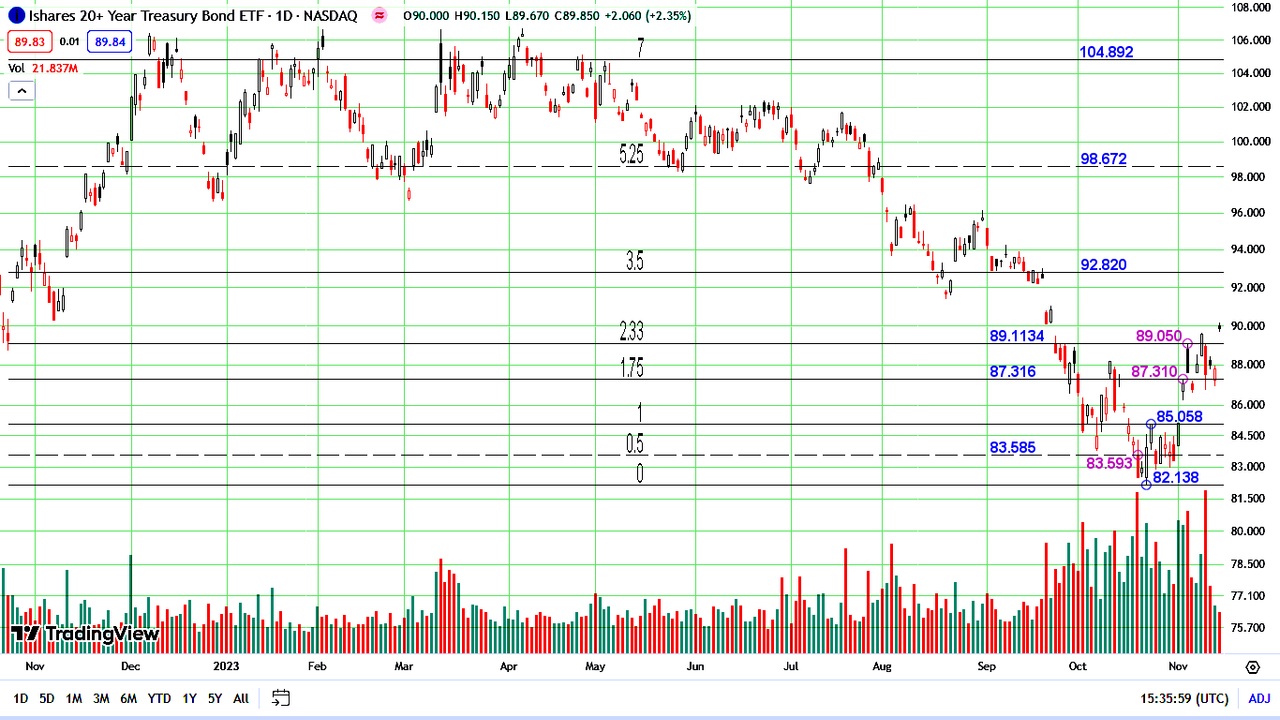
Task: Click the Ishares 20+ Year Treasury Bond ETF title
Action: [x=148, y=15]
